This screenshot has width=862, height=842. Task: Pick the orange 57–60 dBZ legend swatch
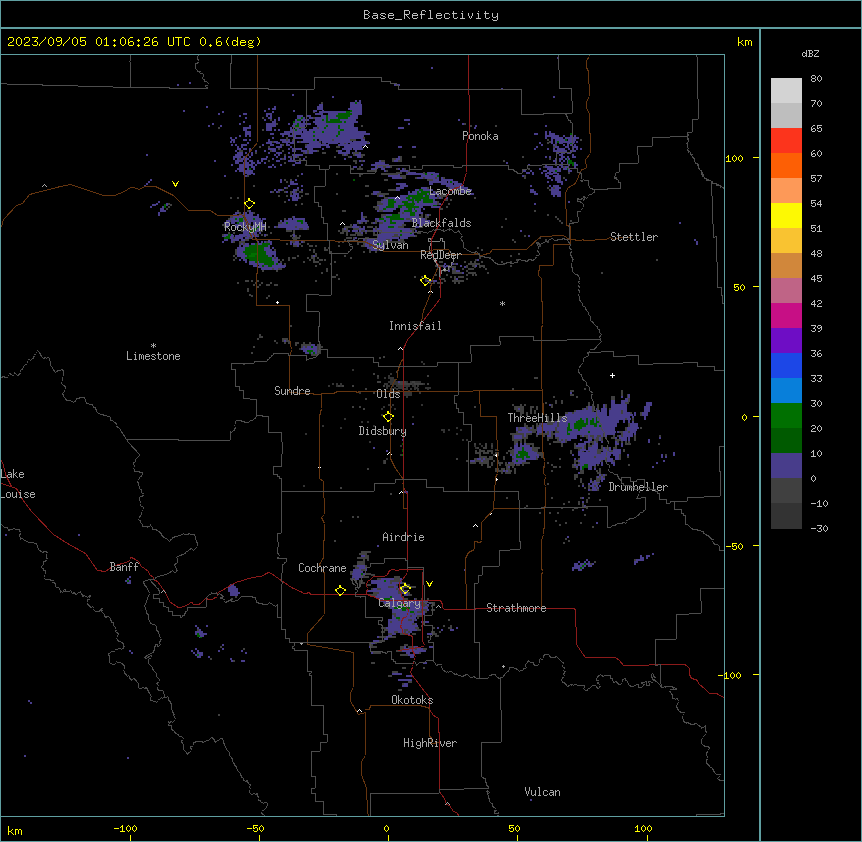pyautogui.click(x=786, y=165)
